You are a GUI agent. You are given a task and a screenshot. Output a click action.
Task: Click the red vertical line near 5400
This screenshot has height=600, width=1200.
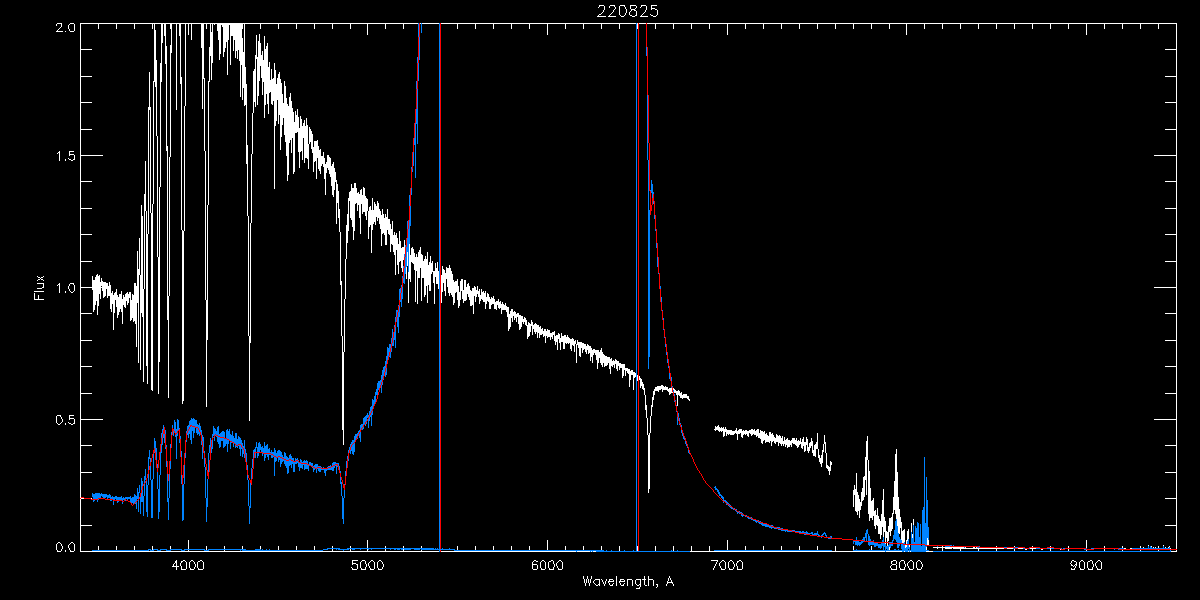pos(440,300)
